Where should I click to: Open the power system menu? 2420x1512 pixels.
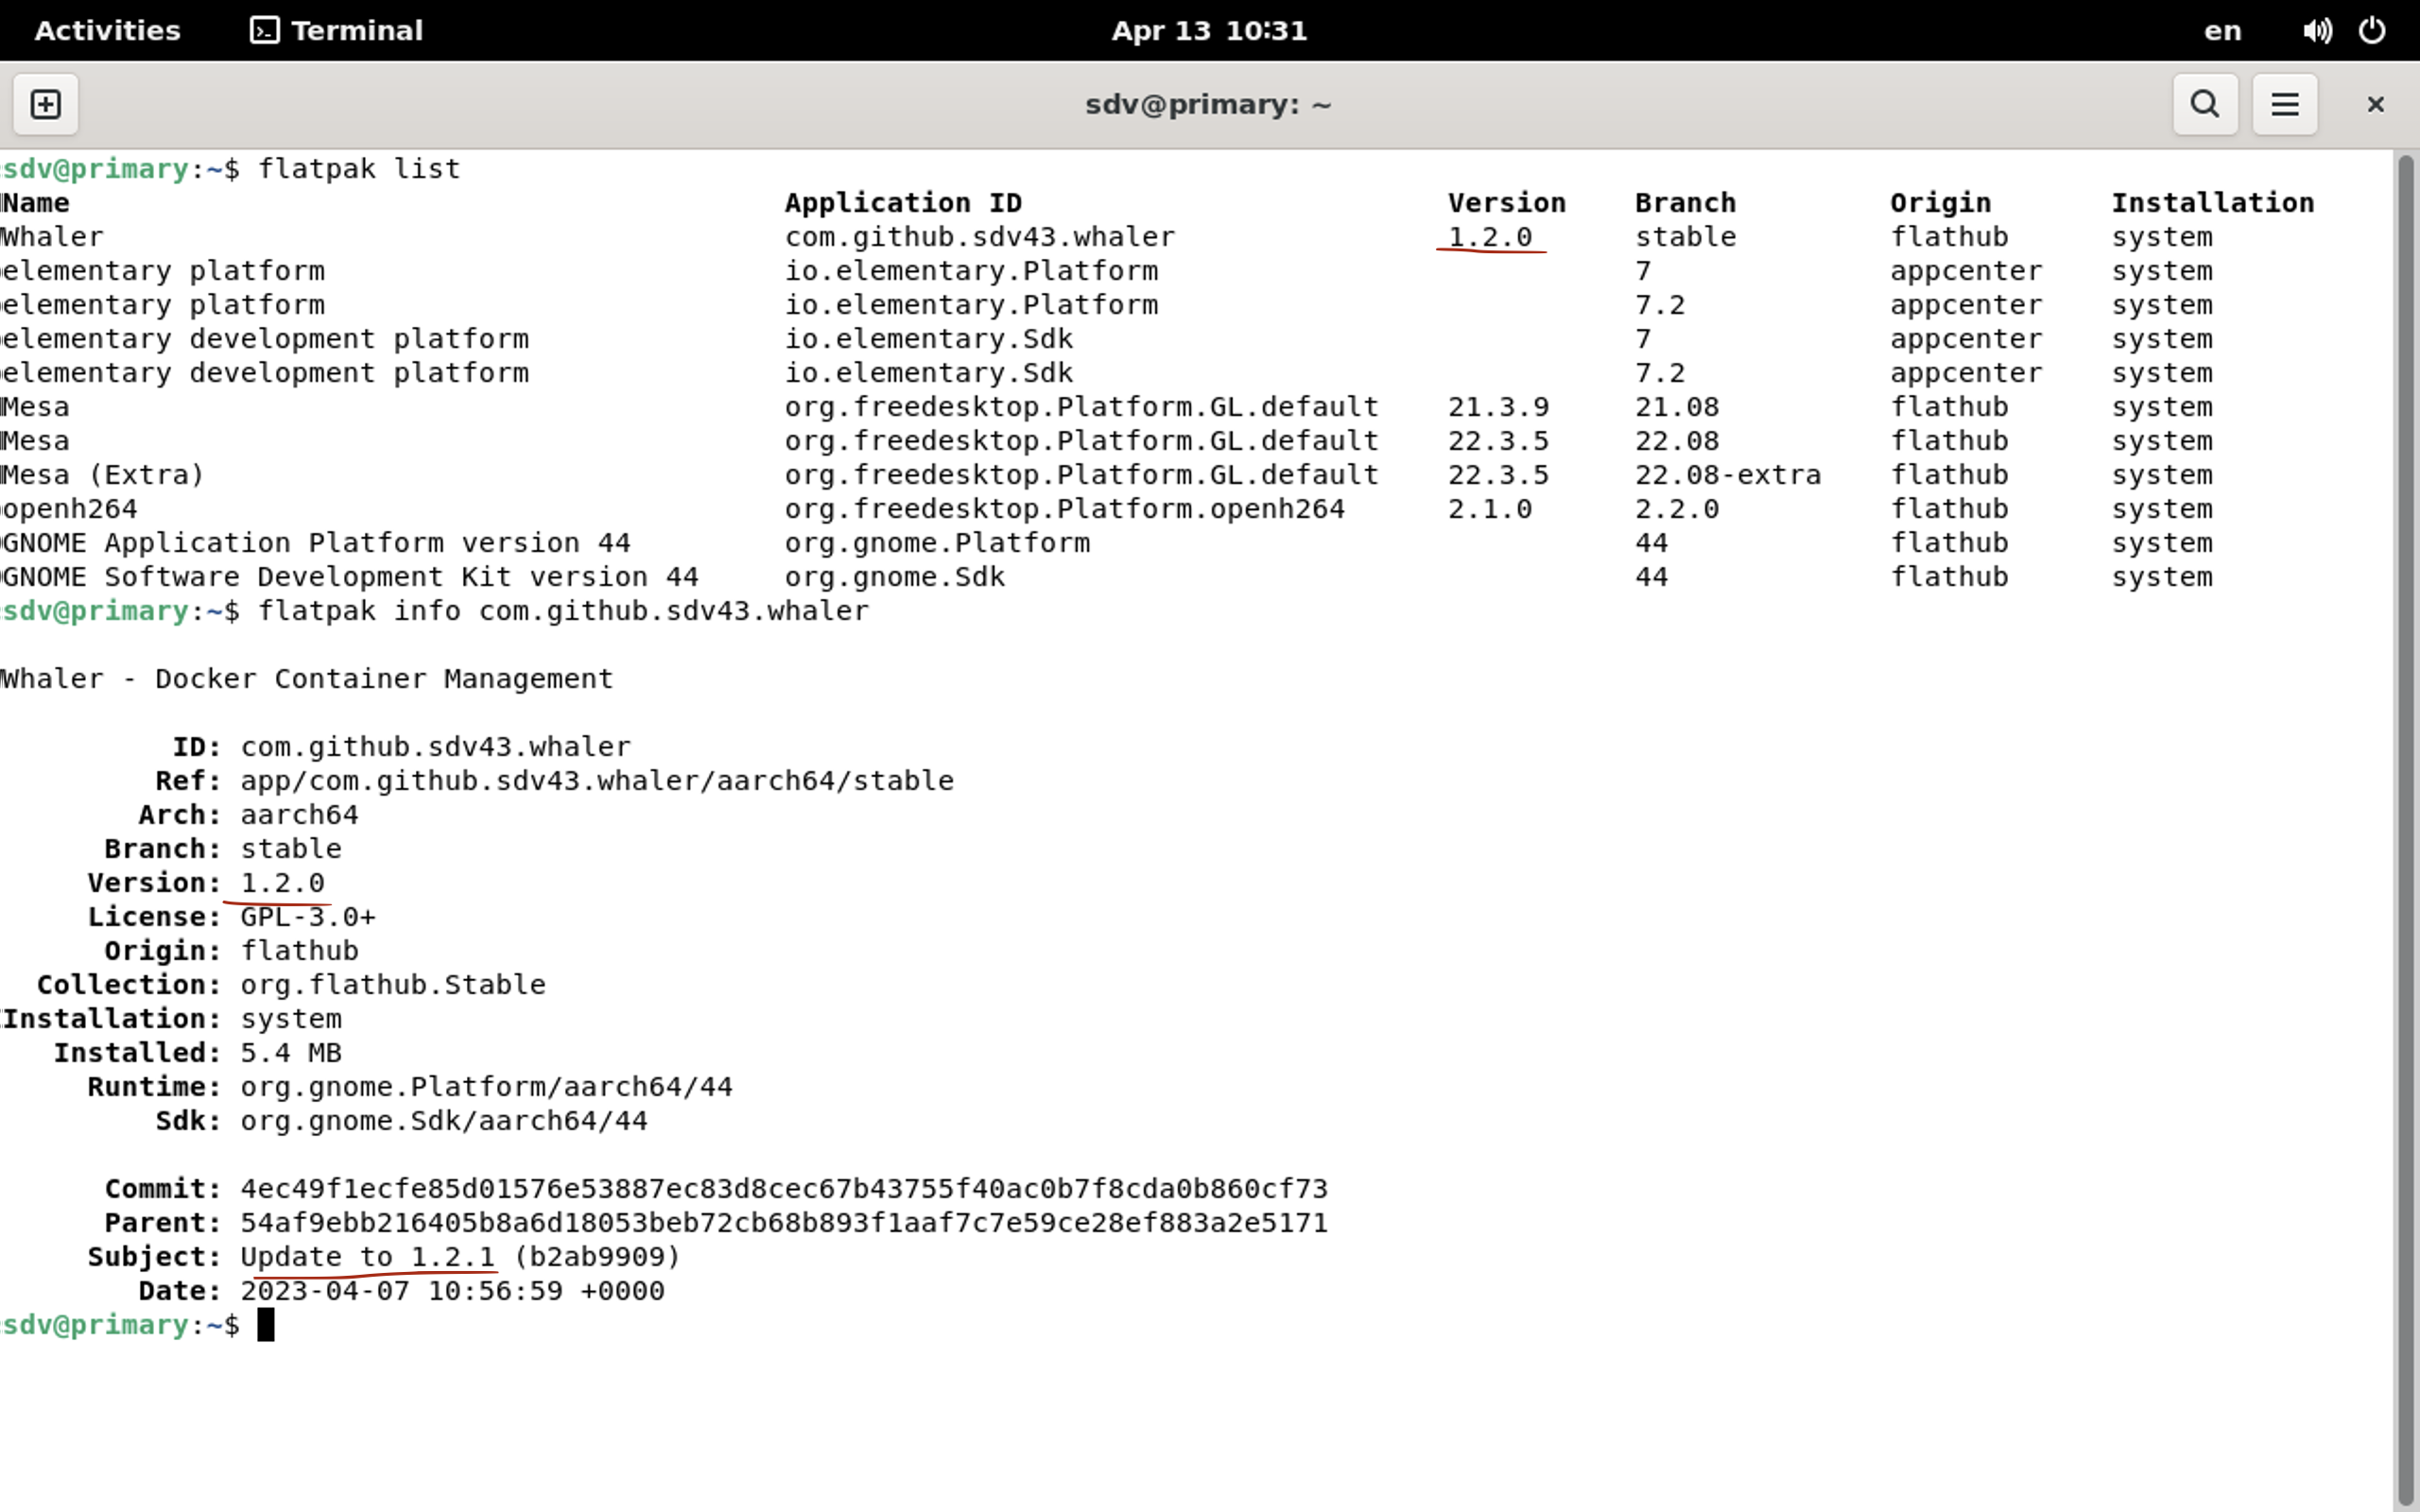2372,30
